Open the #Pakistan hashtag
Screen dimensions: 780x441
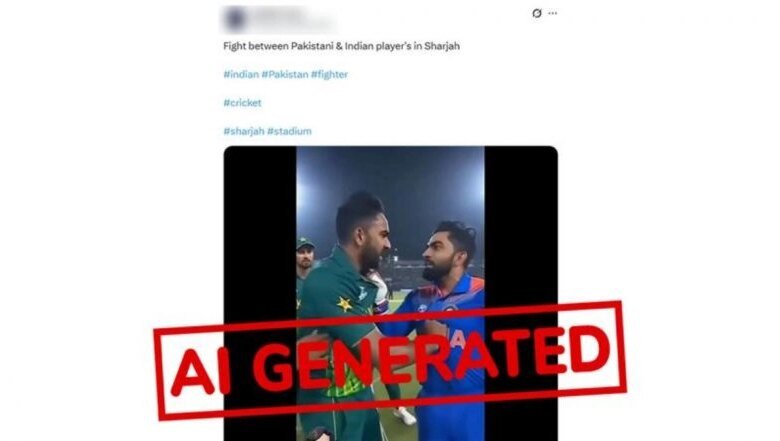285,75
